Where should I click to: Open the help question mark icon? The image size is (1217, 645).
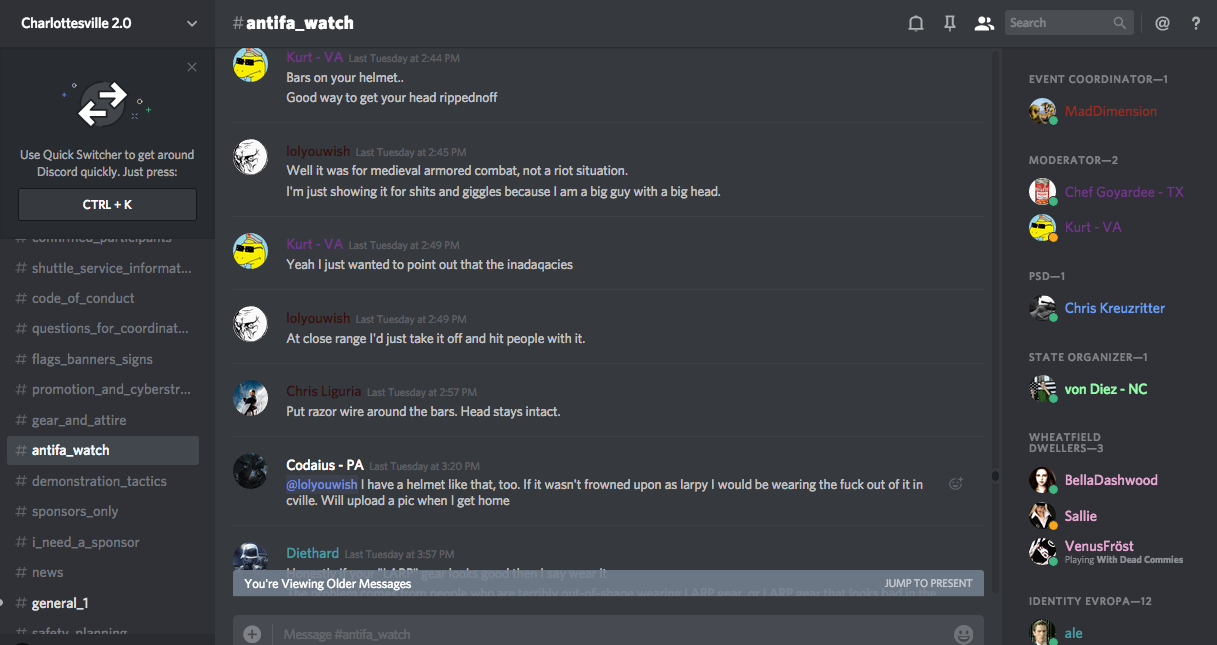1195,23
